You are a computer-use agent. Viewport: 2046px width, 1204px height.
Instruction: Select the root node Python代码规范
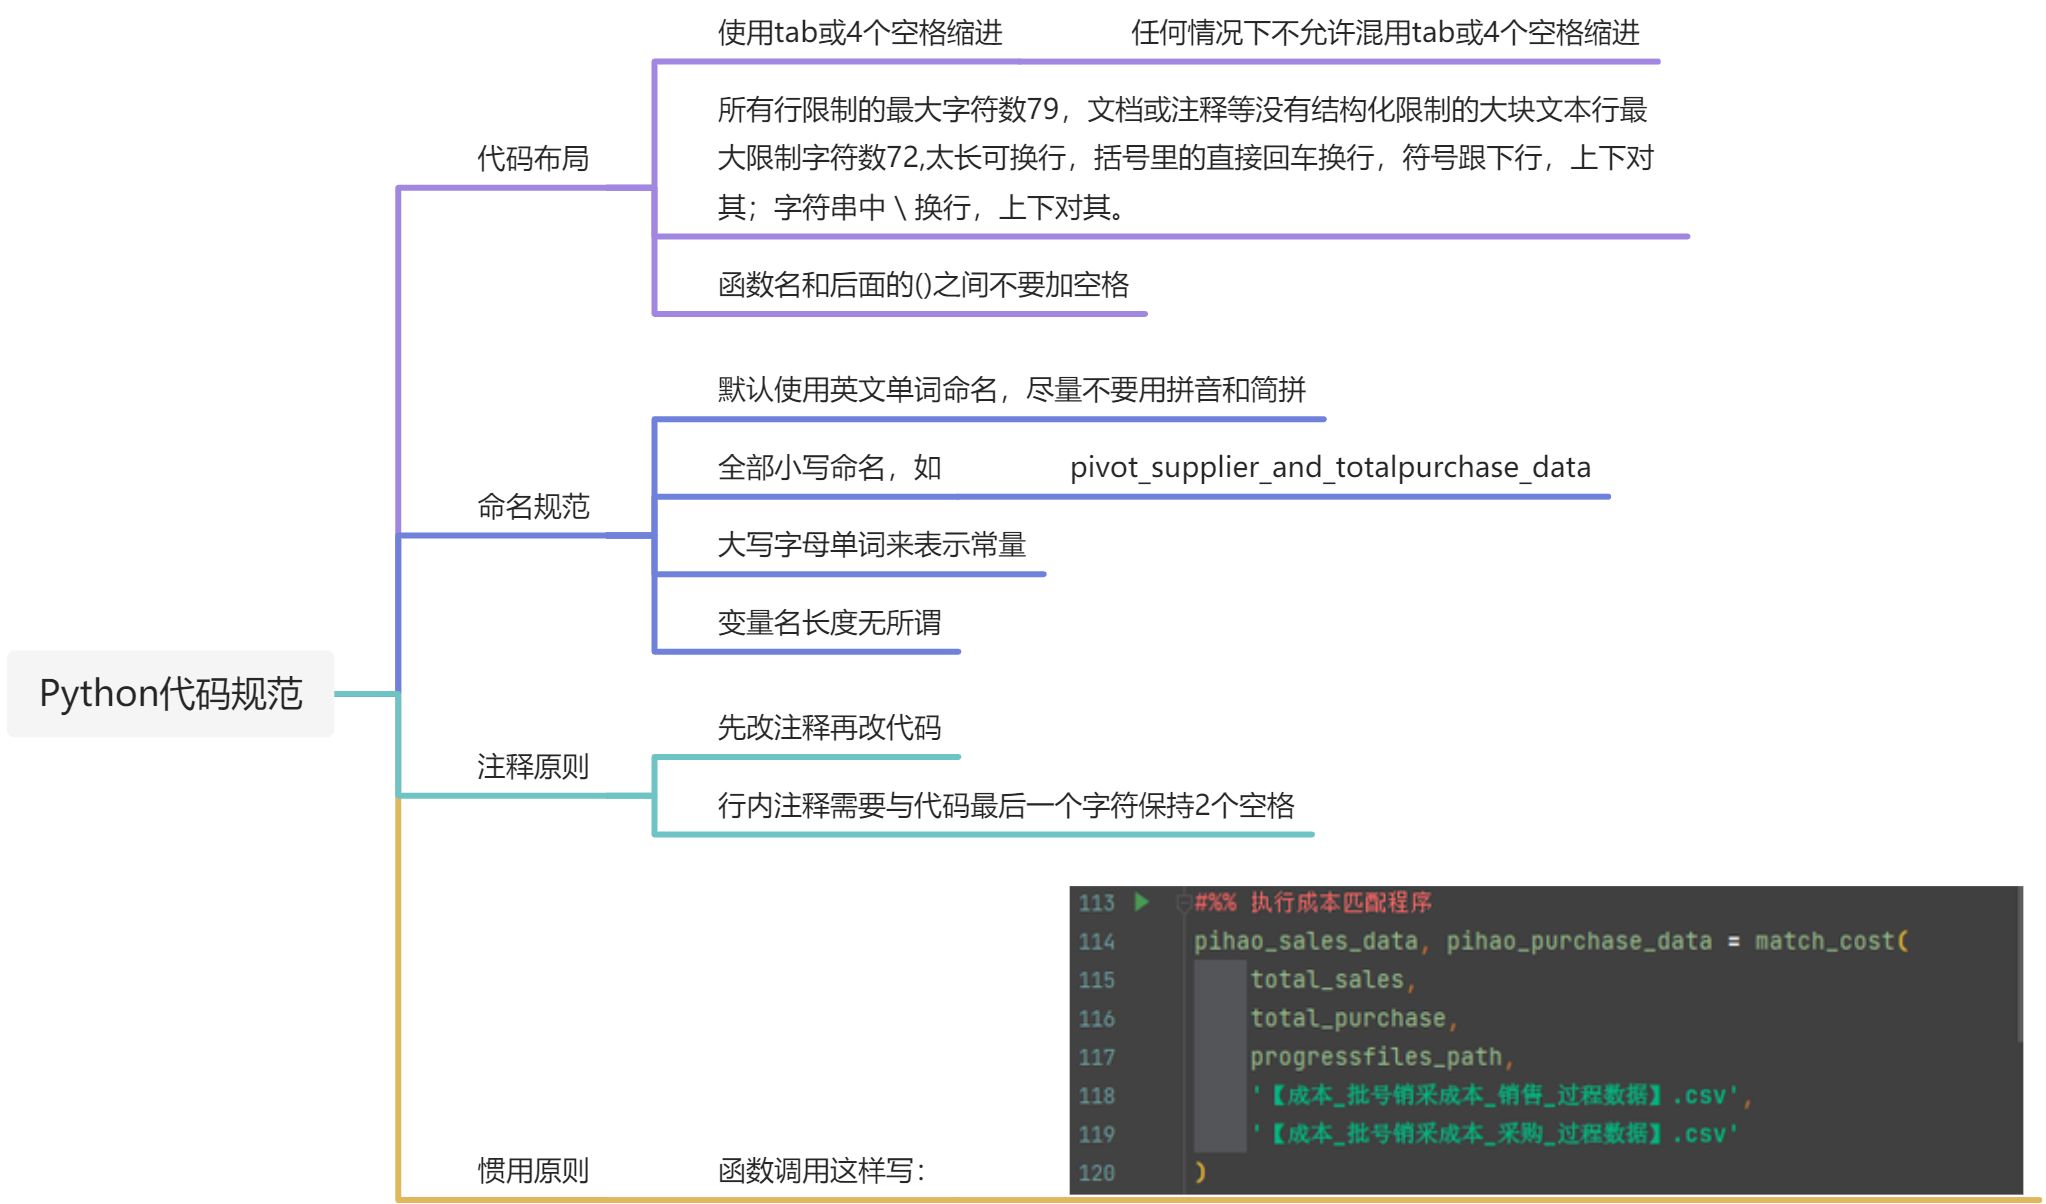point(170,693)
